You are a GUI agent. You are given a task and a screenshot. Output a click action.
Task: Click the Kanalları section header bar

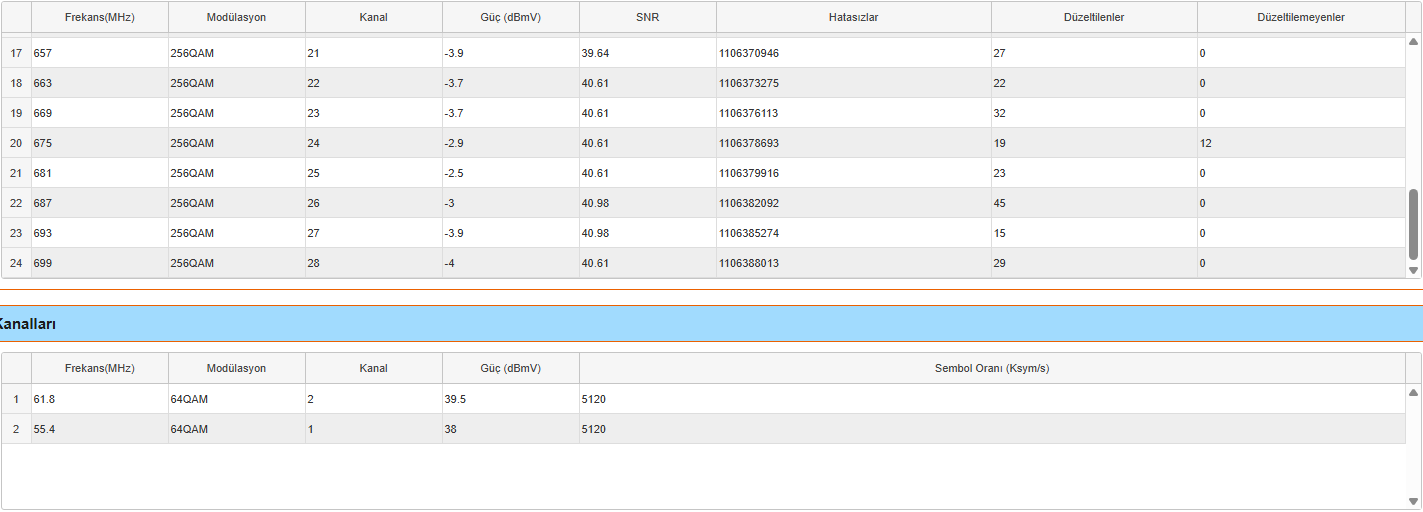(711, 323)
